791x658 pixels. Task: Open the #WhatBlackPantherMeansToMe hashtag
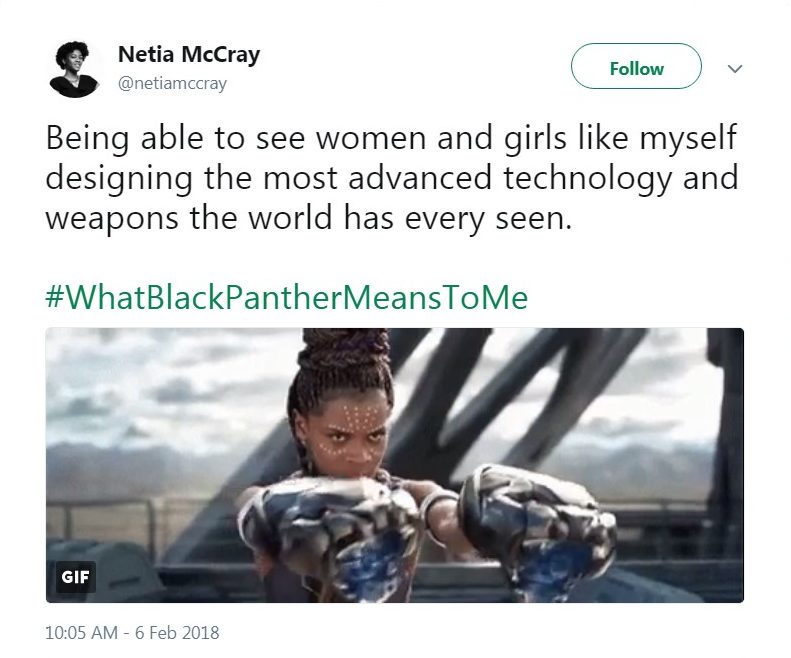[x=287, y=297]
